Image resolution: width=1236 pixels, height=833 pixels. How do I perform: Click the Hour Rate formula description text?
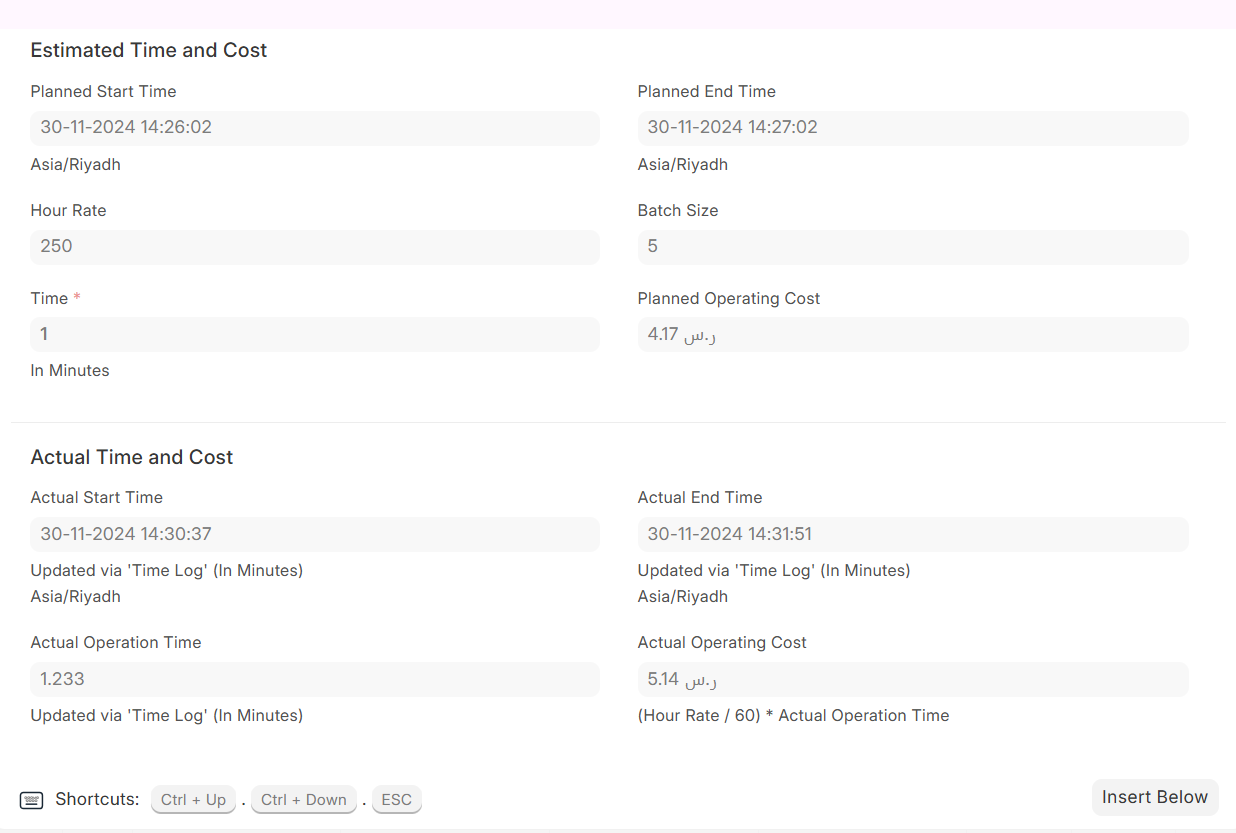793,716
